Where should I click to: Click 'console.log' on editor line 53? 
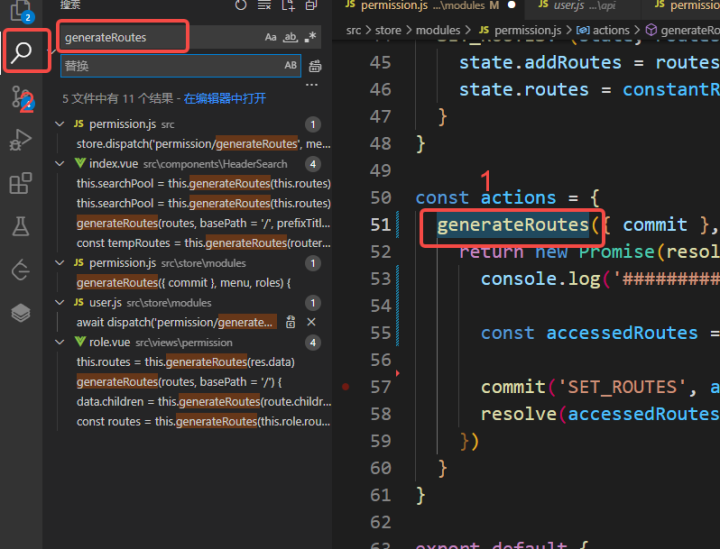pos(540,279)
